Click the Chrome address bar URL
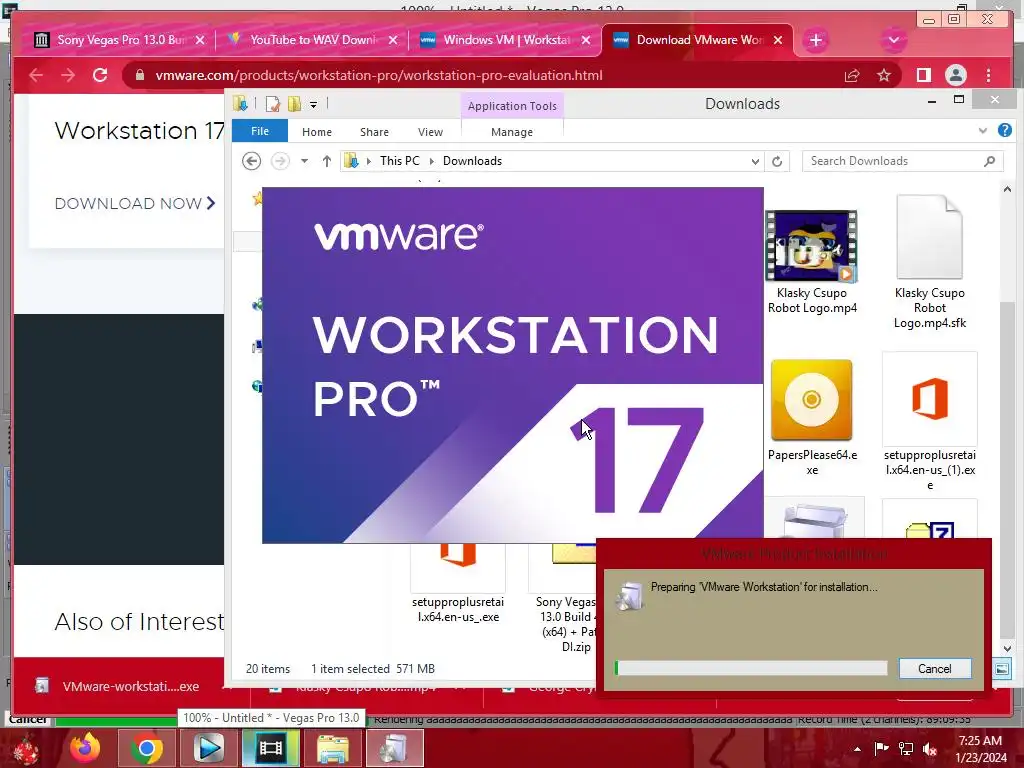This screenshot has height=768, width=1024. pyautogui.click(x=379, y=76)
